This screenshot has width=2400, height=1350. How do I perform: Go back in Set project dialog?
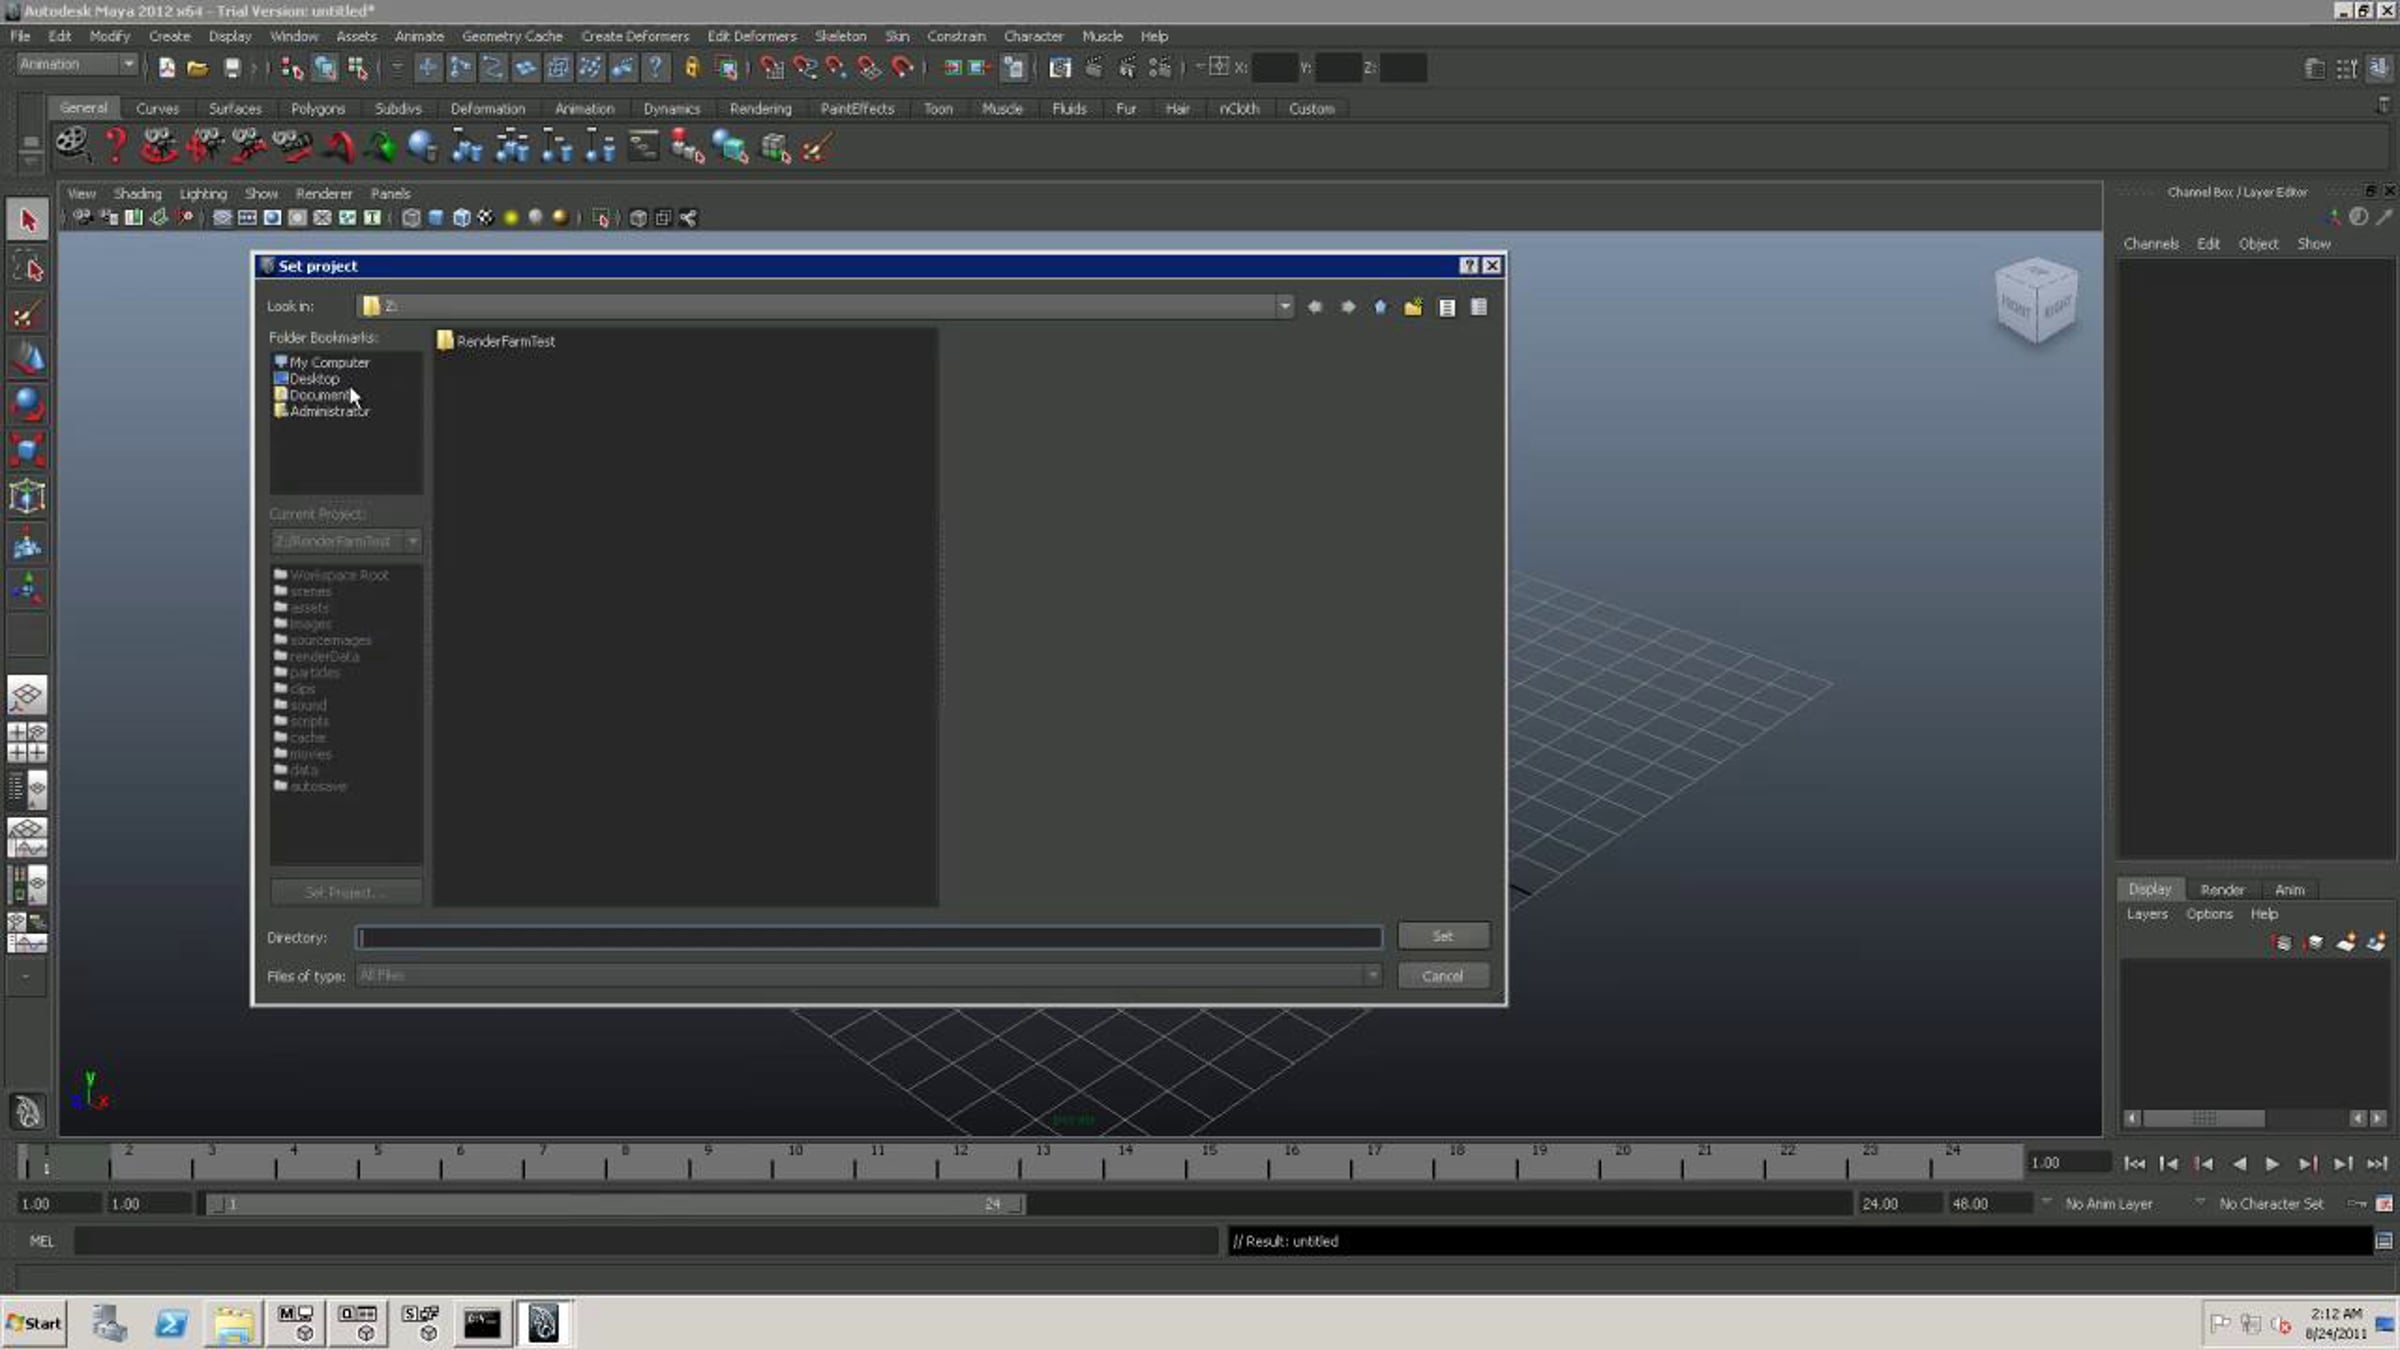(x=1314, y=307)
